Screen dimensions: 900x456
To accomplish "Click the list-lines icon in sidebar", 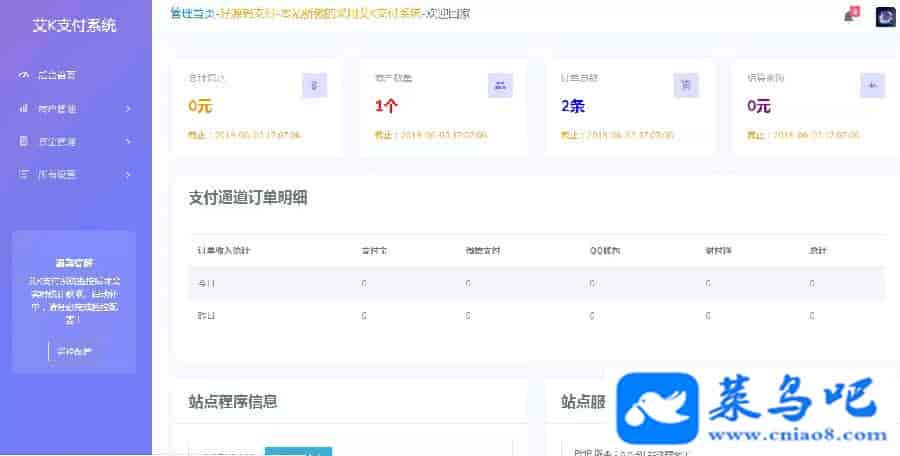I will (24, 174).
